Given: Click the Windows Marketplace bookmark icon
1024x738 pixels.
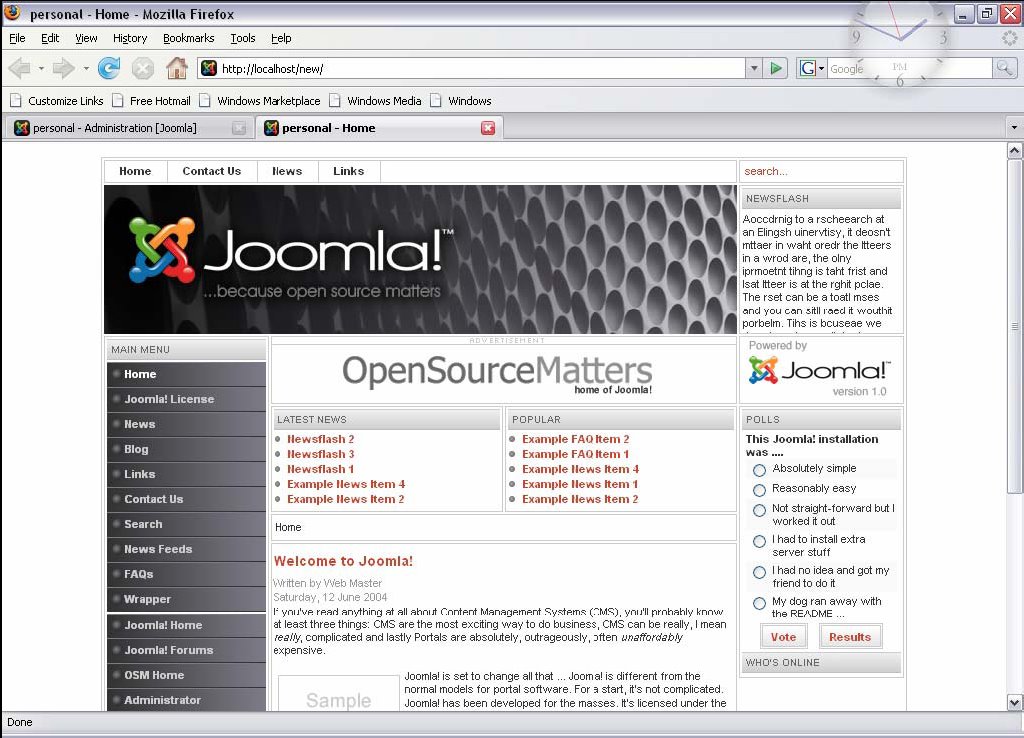Looking at the screenshot, I should [205, 101].
